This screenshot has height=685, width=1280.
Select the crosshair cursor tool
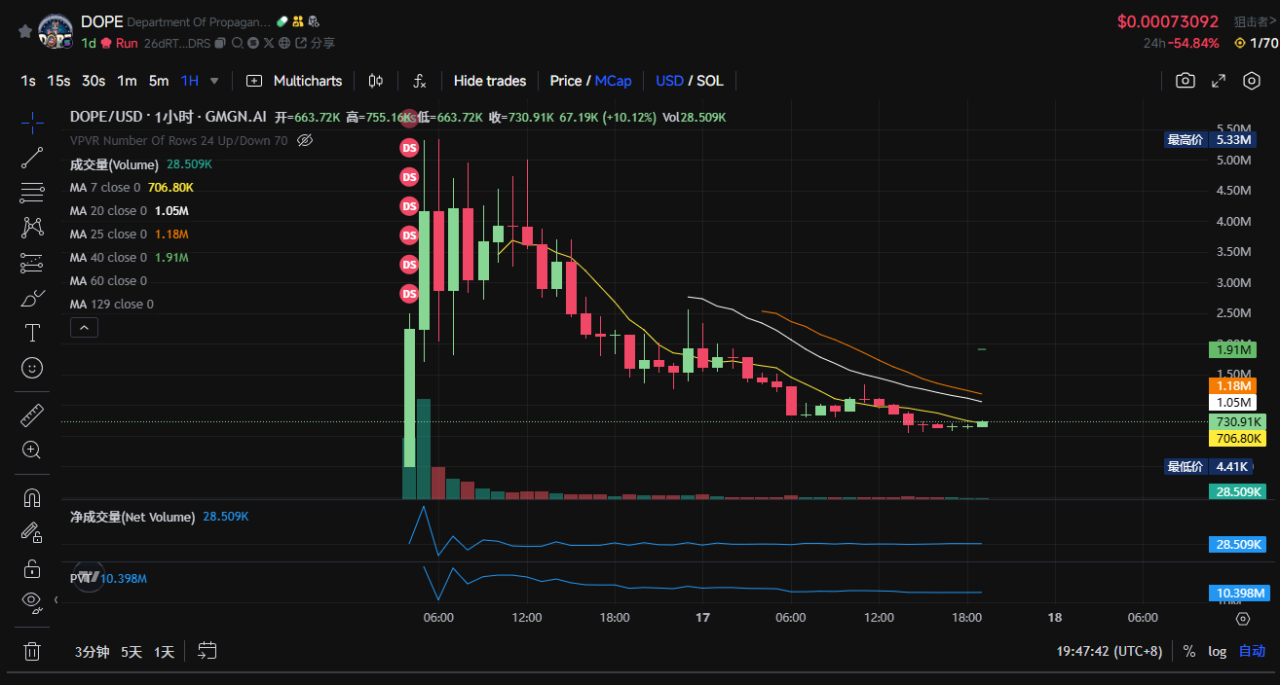click(x=32, y=122)
